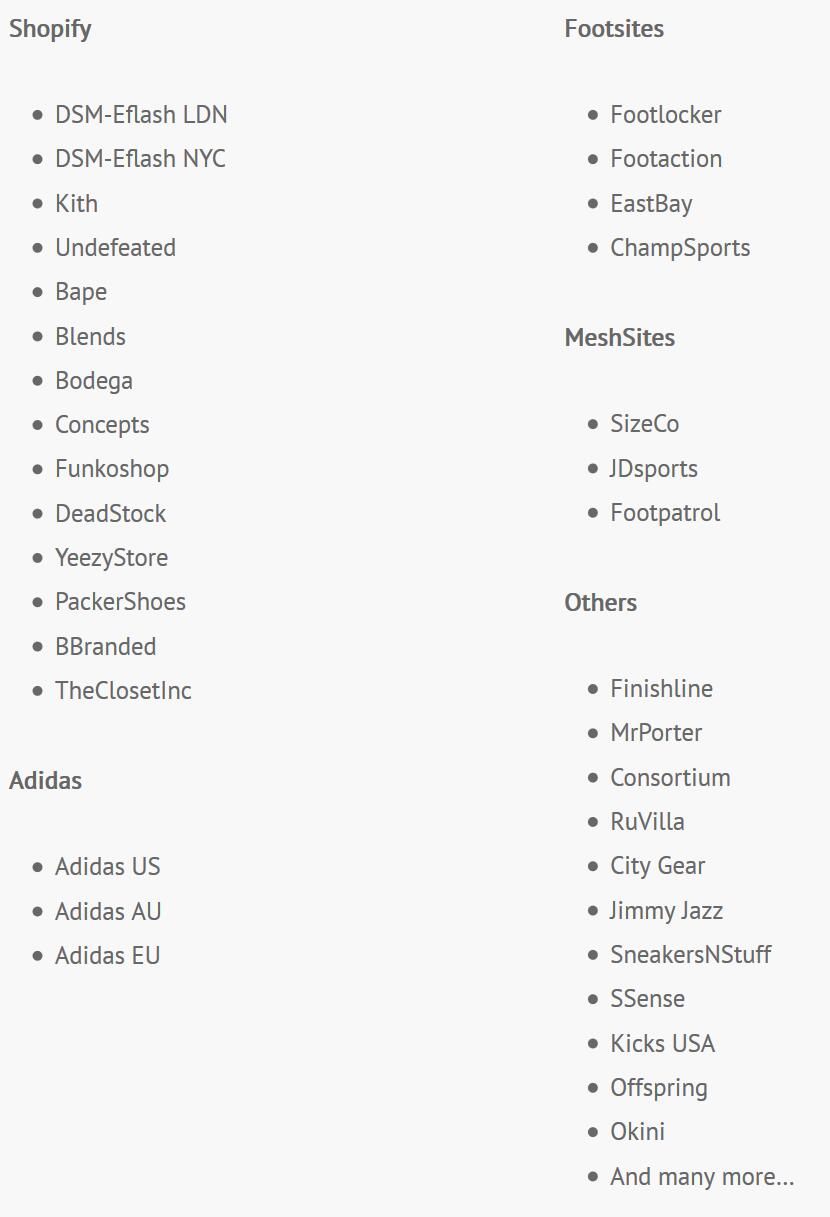
Task: Click the Funkoshop list item
Action: point(112,469)
